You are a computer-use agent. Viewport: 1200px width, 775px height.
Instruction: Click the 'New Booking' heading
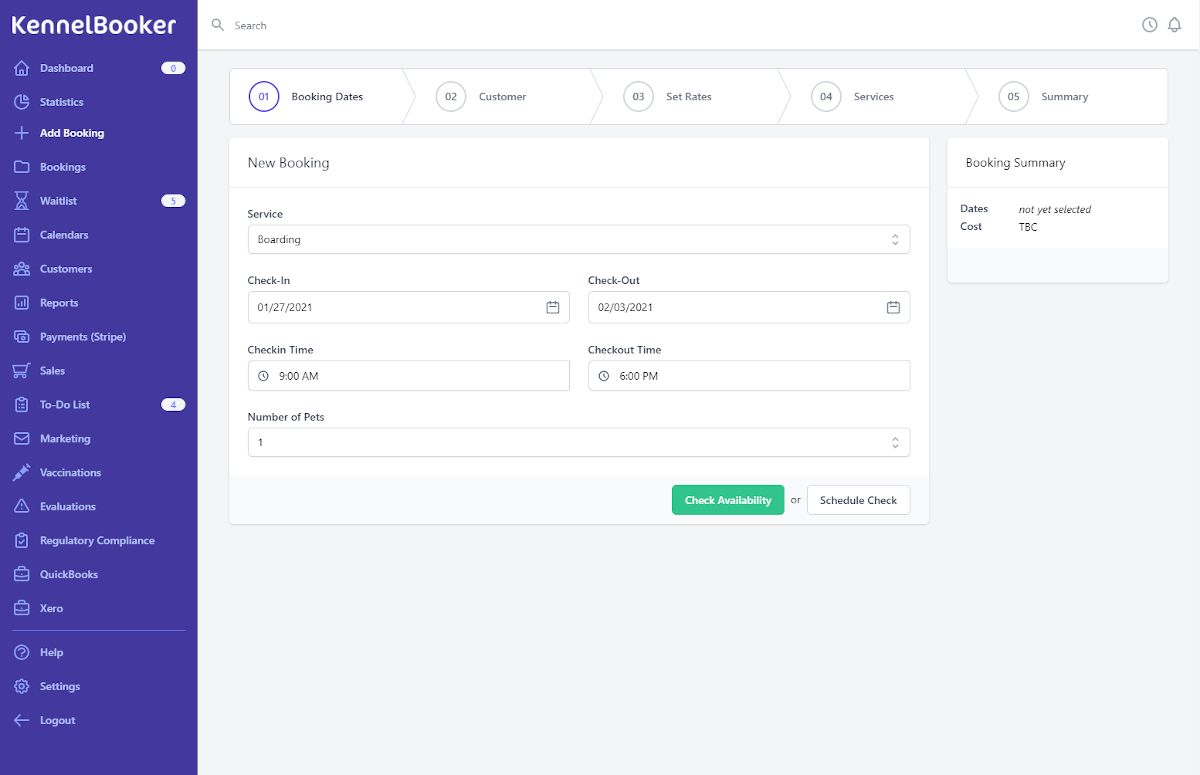(x=288, y=163)
